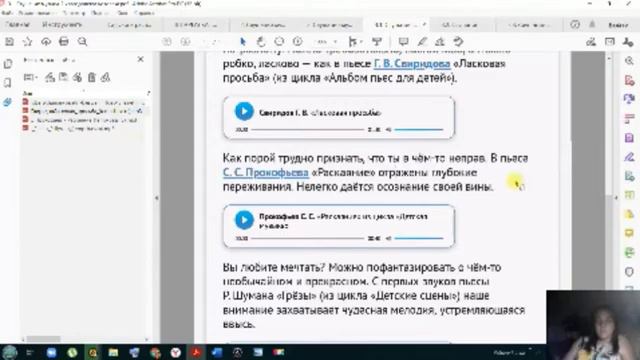Image resolution: width=640 pixels, height=360 pixels.
Task: Open the Yandex browser taskbar icon
Action: coord(176,352)
